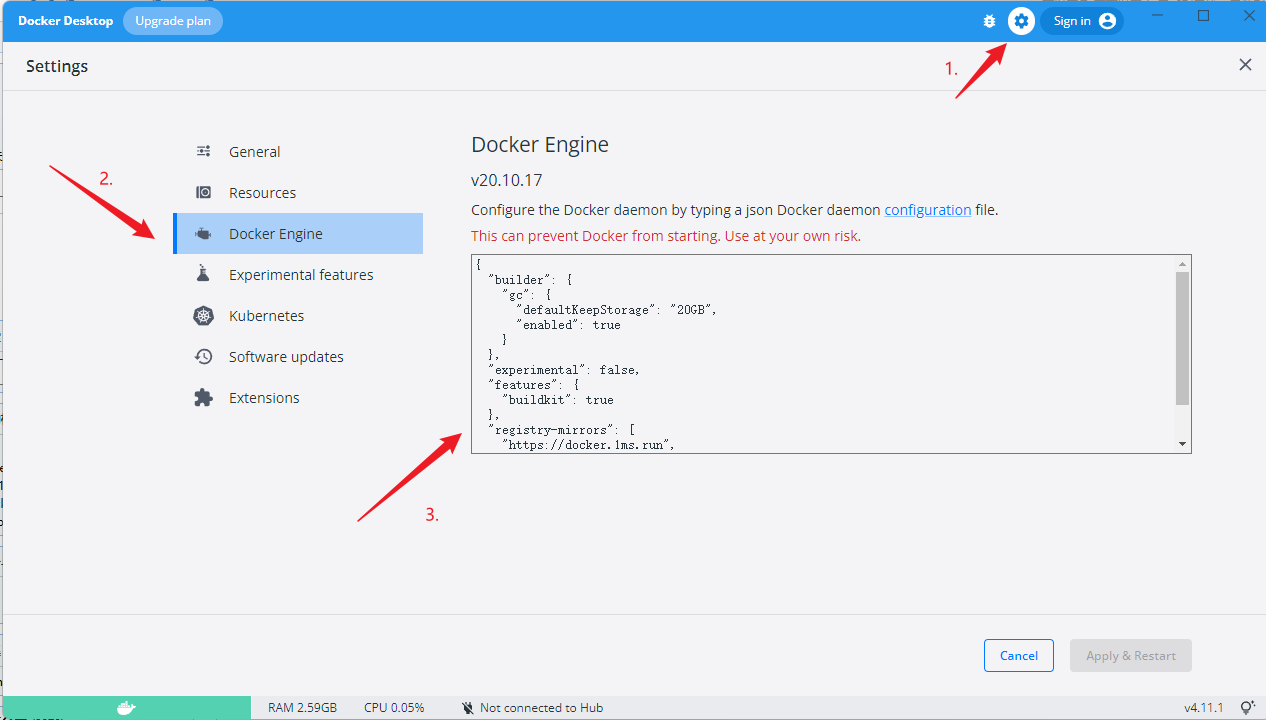Maximize the Docker Desktop window
The image size is (1266, 720).
coord(1203,16)
